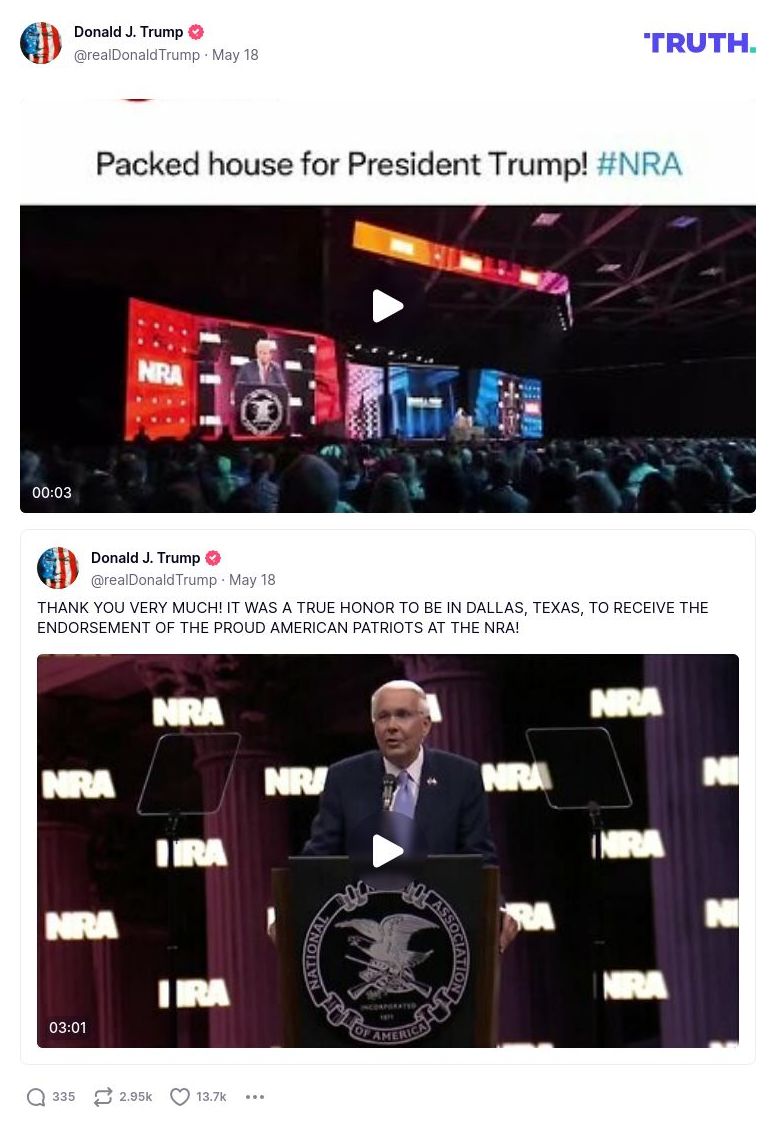The height and width of the screenshot is (1127, 777).
Task: Open the top Donald J. Trump name link
Action: (x=129, y=32)
